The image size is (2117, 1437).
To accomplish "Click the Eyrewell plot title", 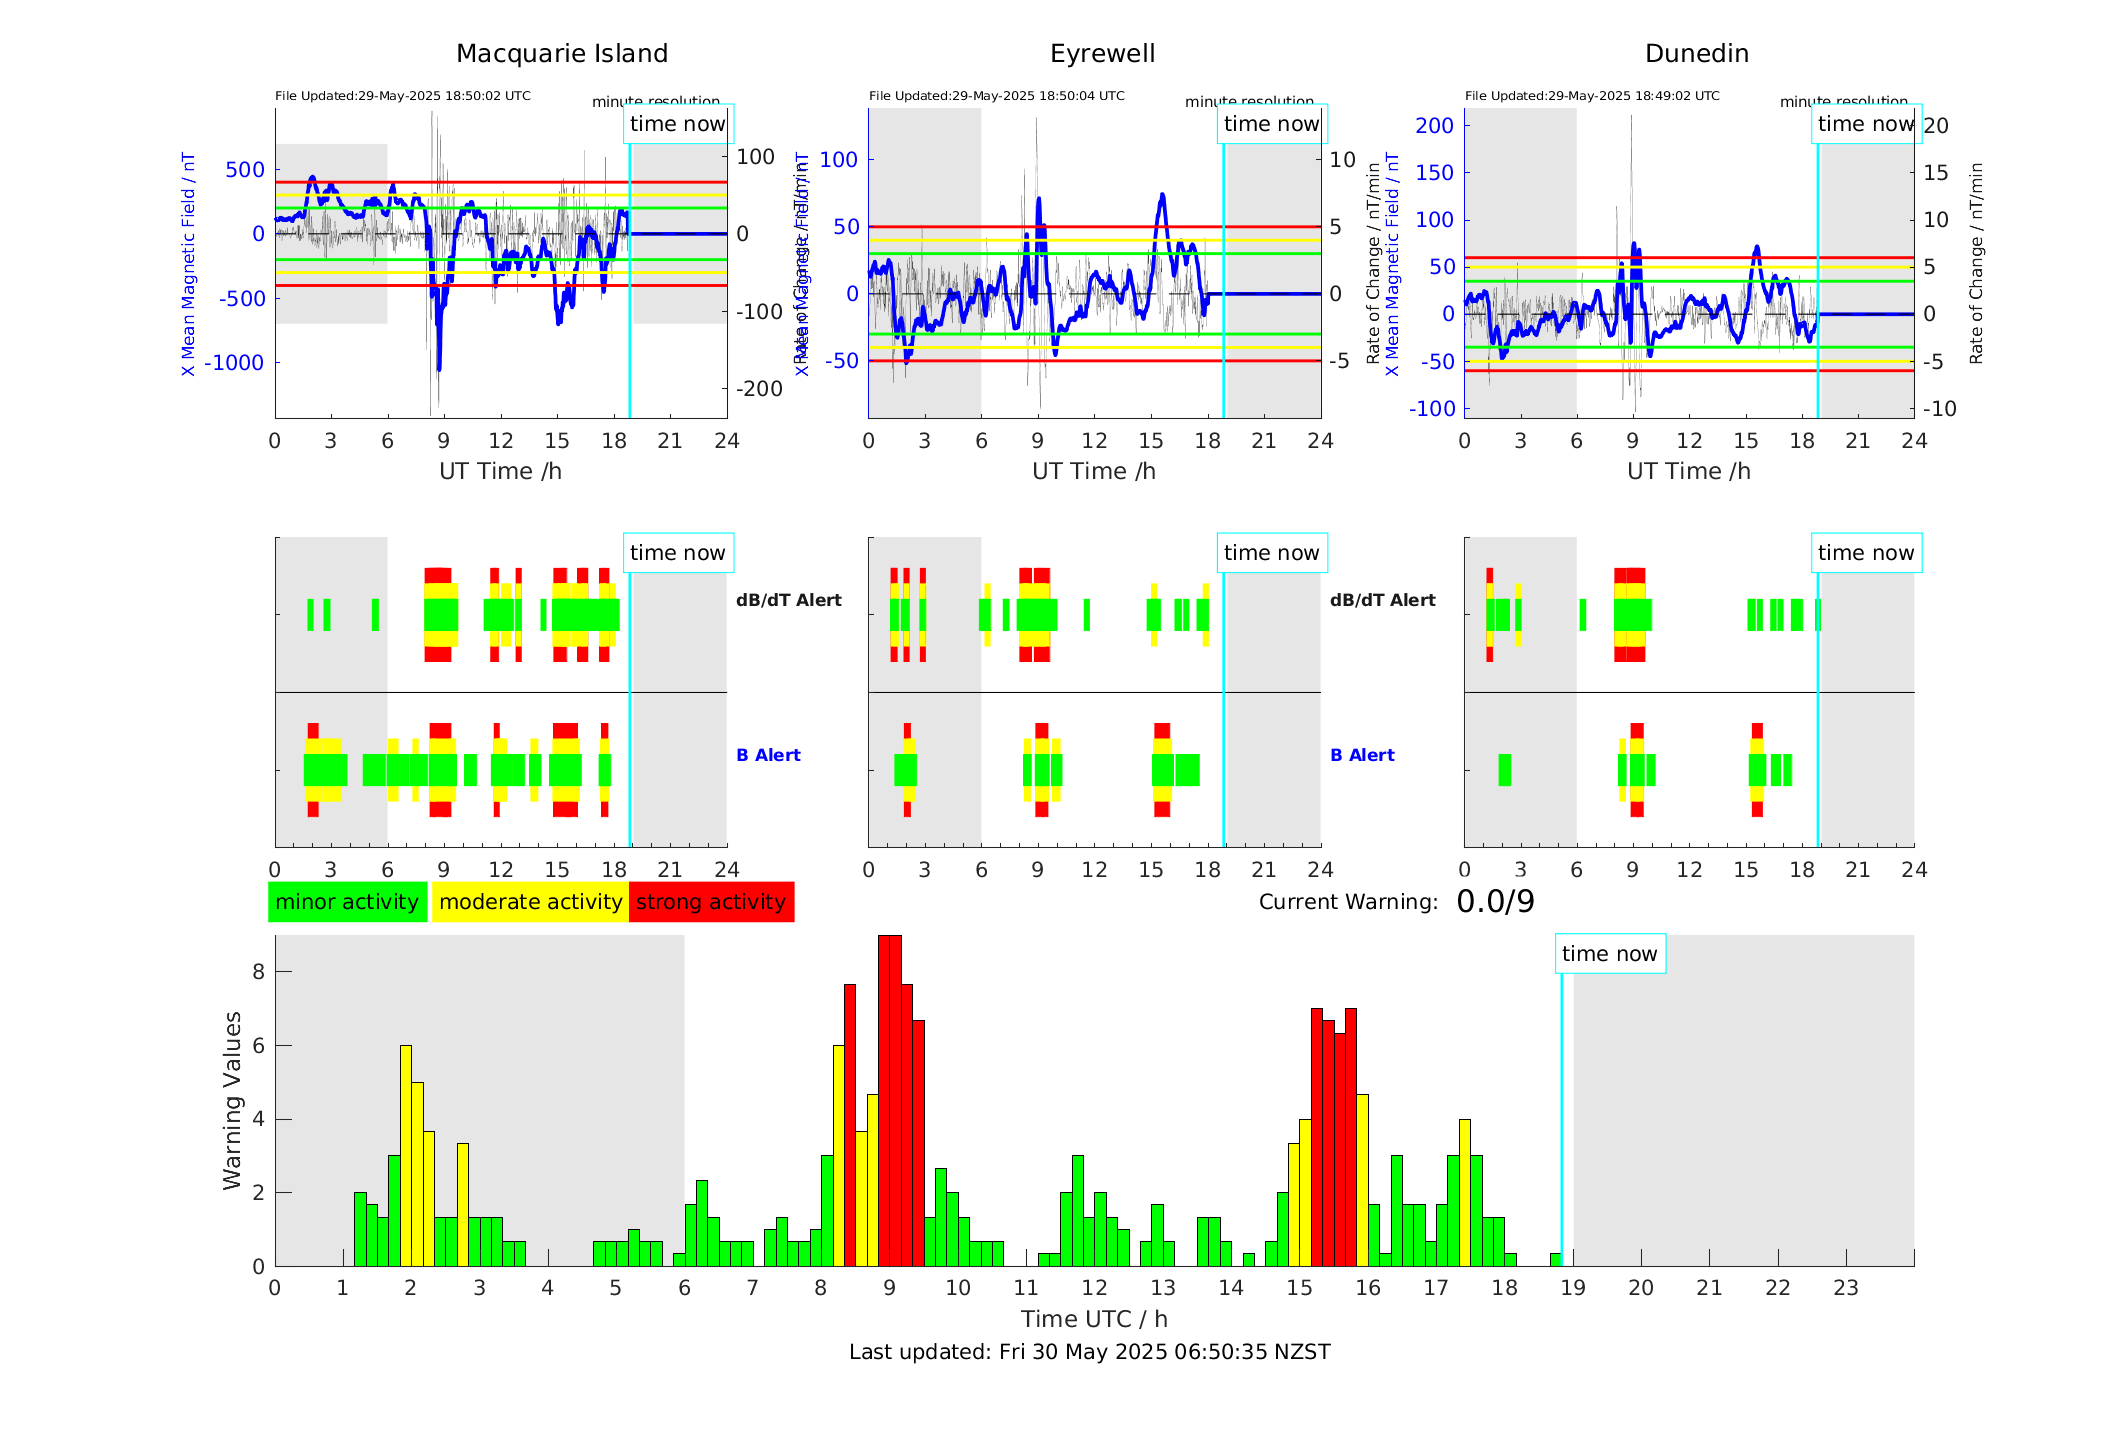I will [x=1102, y=54].
